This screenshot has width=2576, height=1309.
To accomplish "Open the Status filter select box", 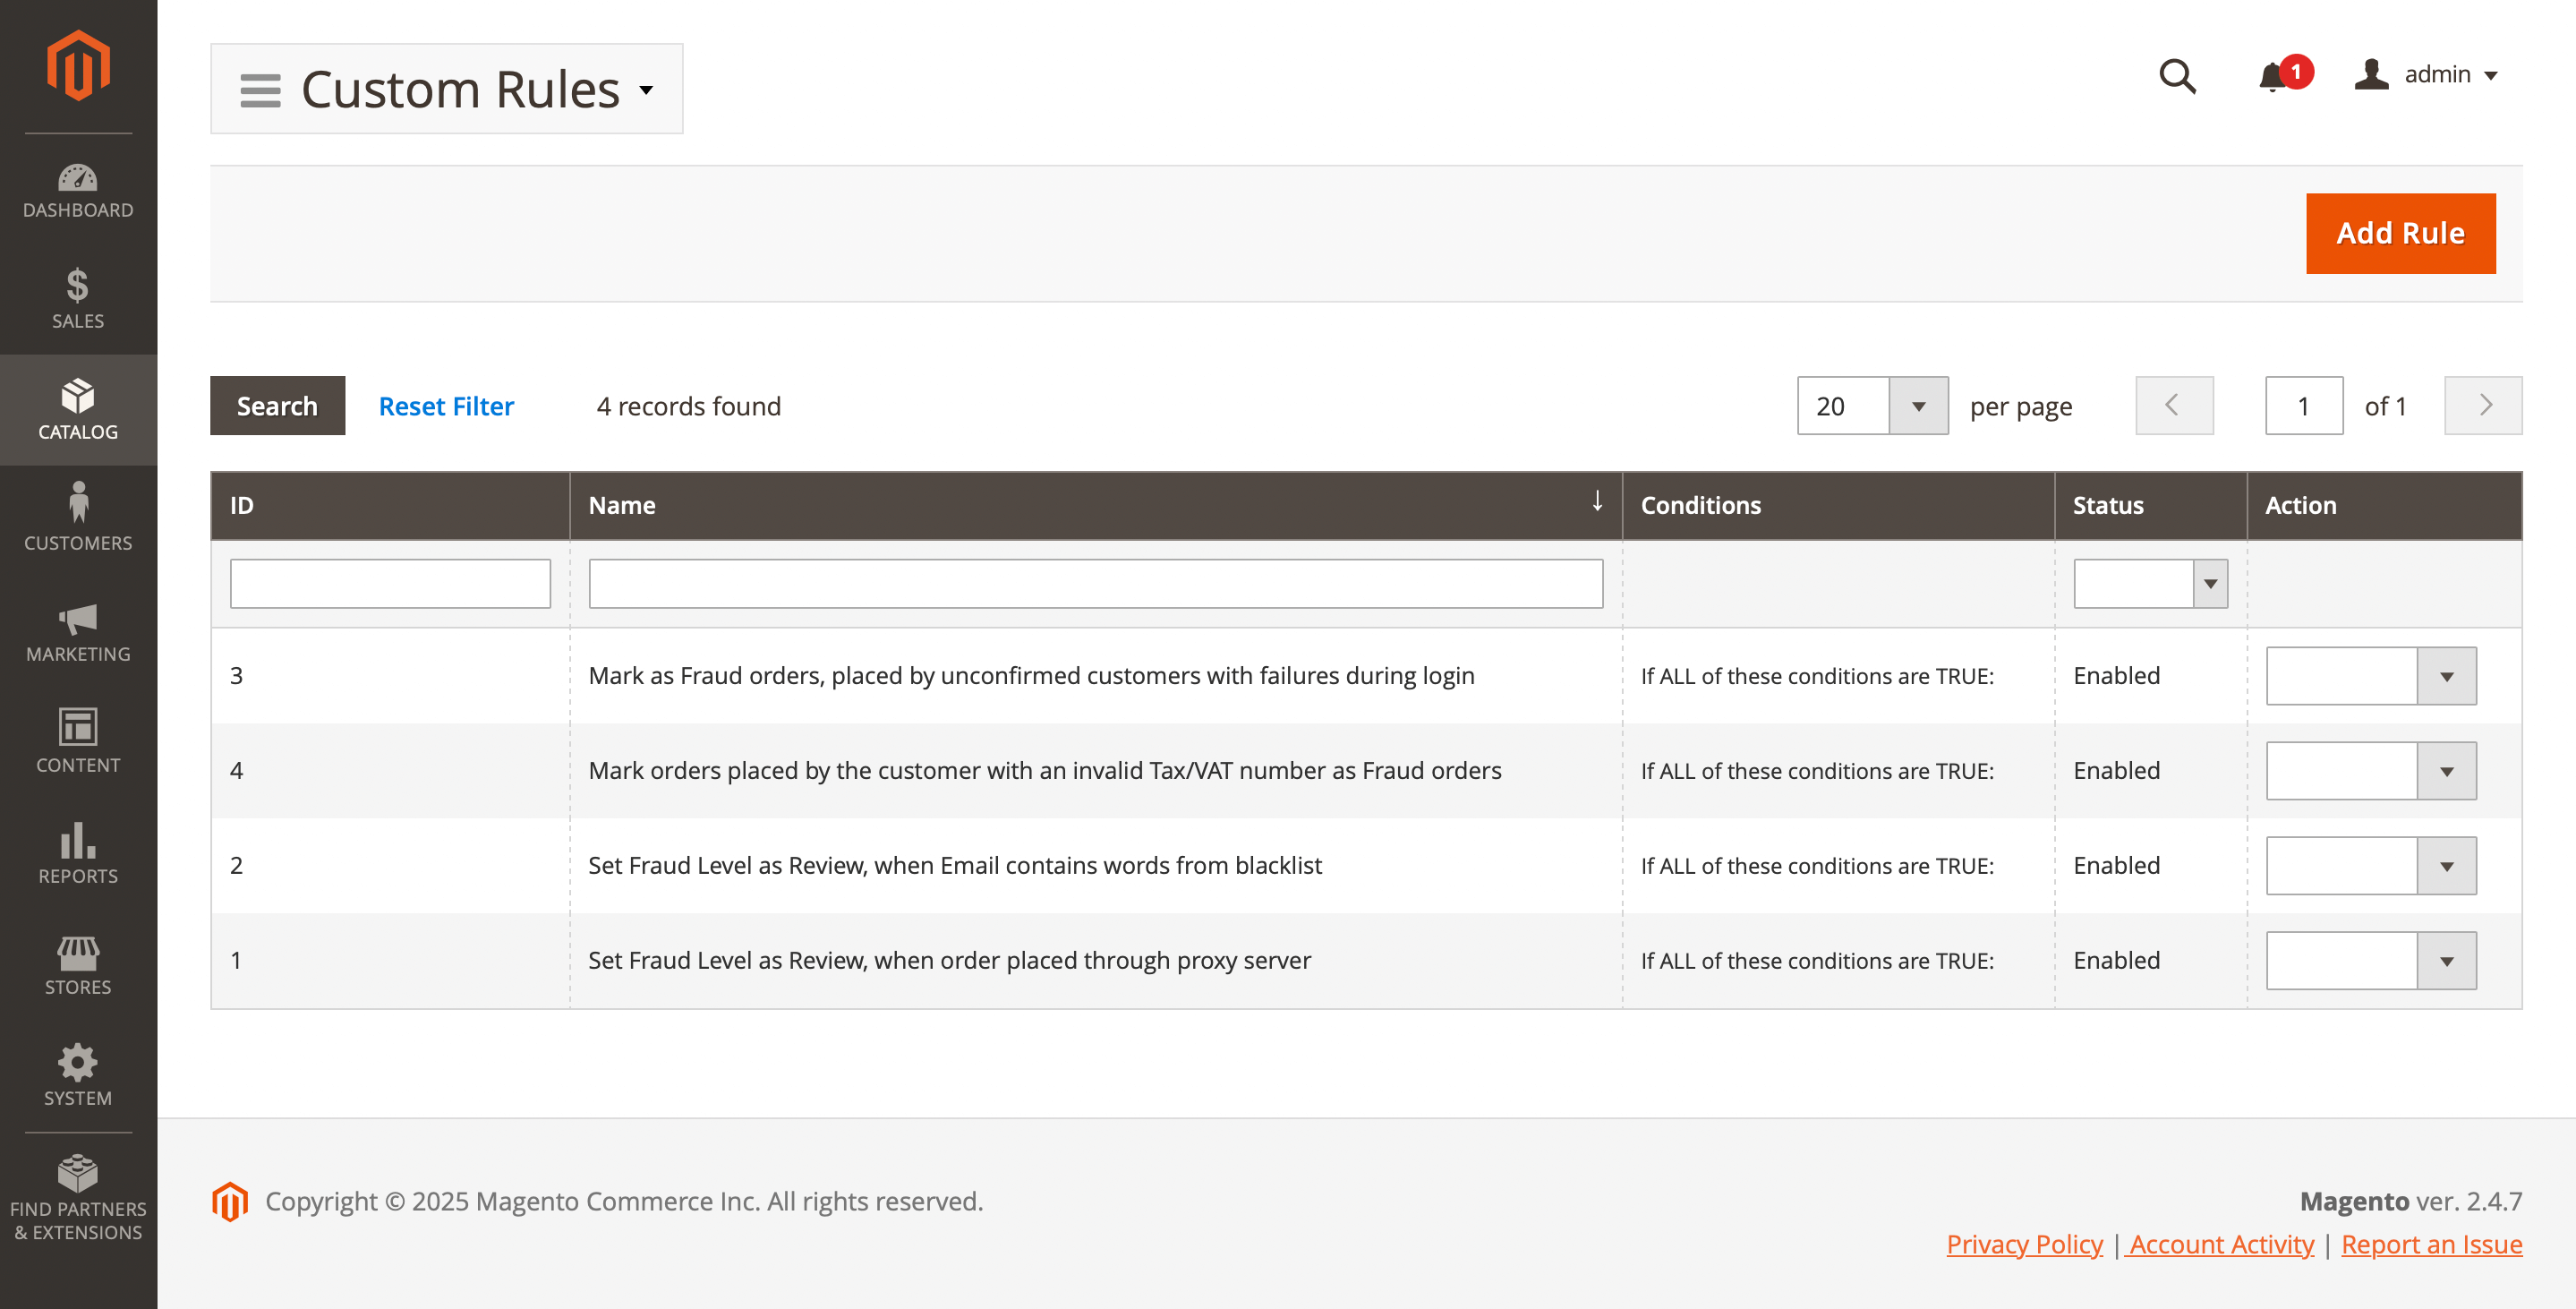I will 2149,583.
